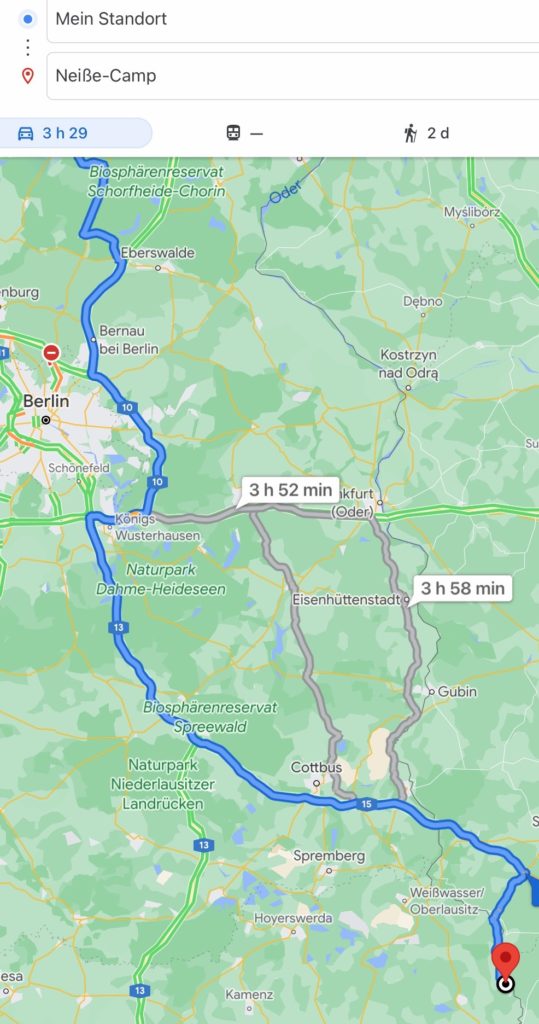Choose the 3 h 52 min alternative route
539x1024 pixels.
[x=290, y=490]
